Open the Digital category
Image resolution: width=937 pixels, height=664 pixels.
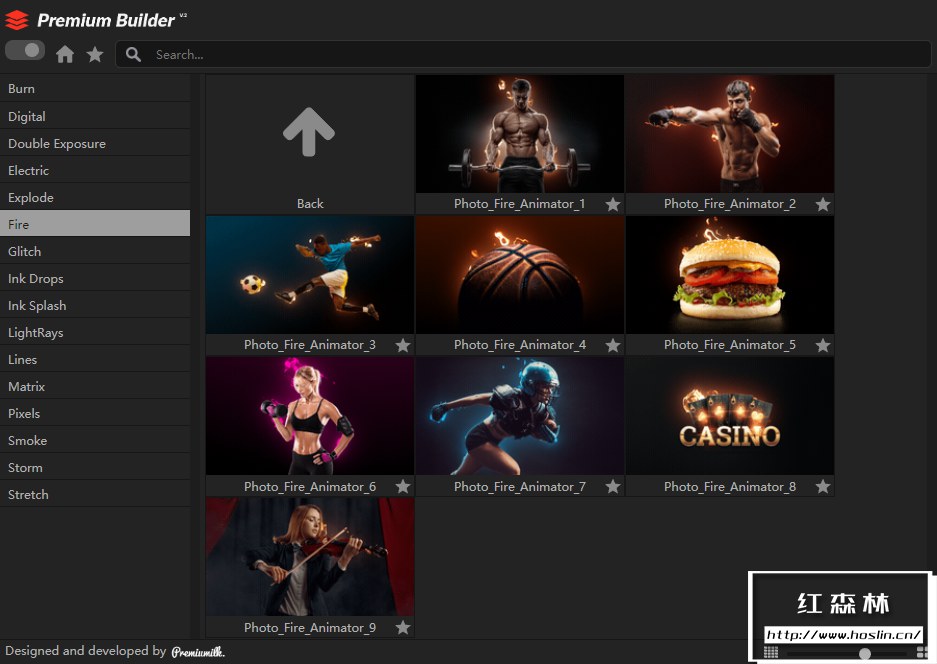click(x=95, y=116)
